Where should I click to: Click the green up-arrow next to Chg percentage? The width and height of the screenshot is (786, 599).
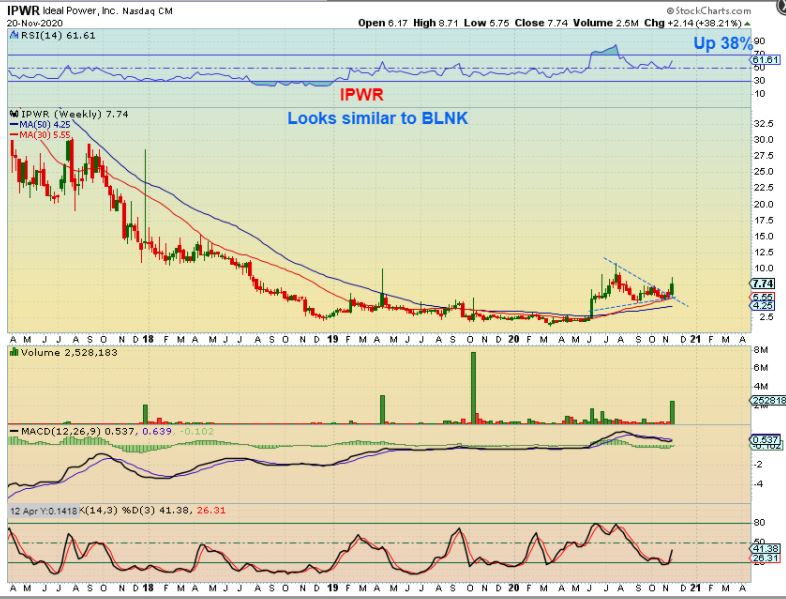[x=747, y=24]
